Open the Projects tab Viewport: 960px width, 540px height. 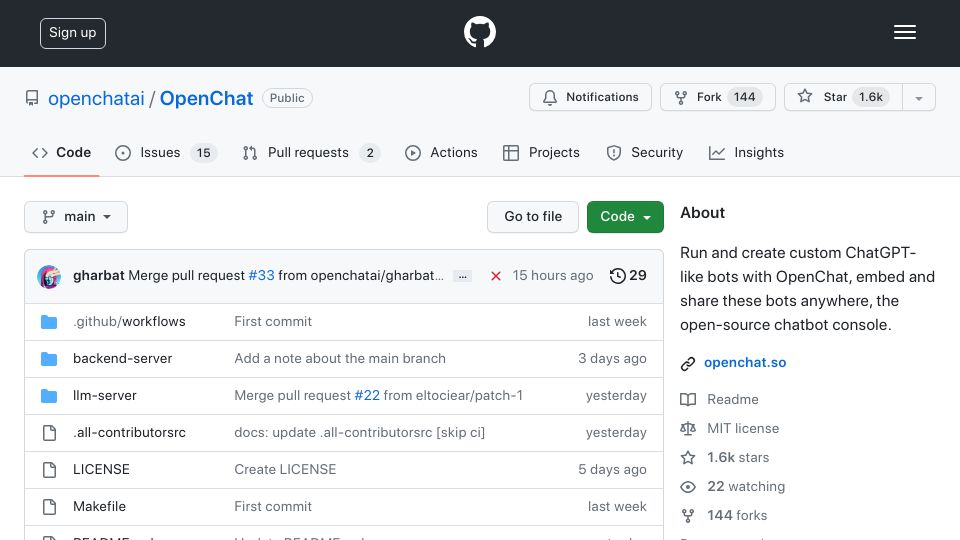point(541,152)
